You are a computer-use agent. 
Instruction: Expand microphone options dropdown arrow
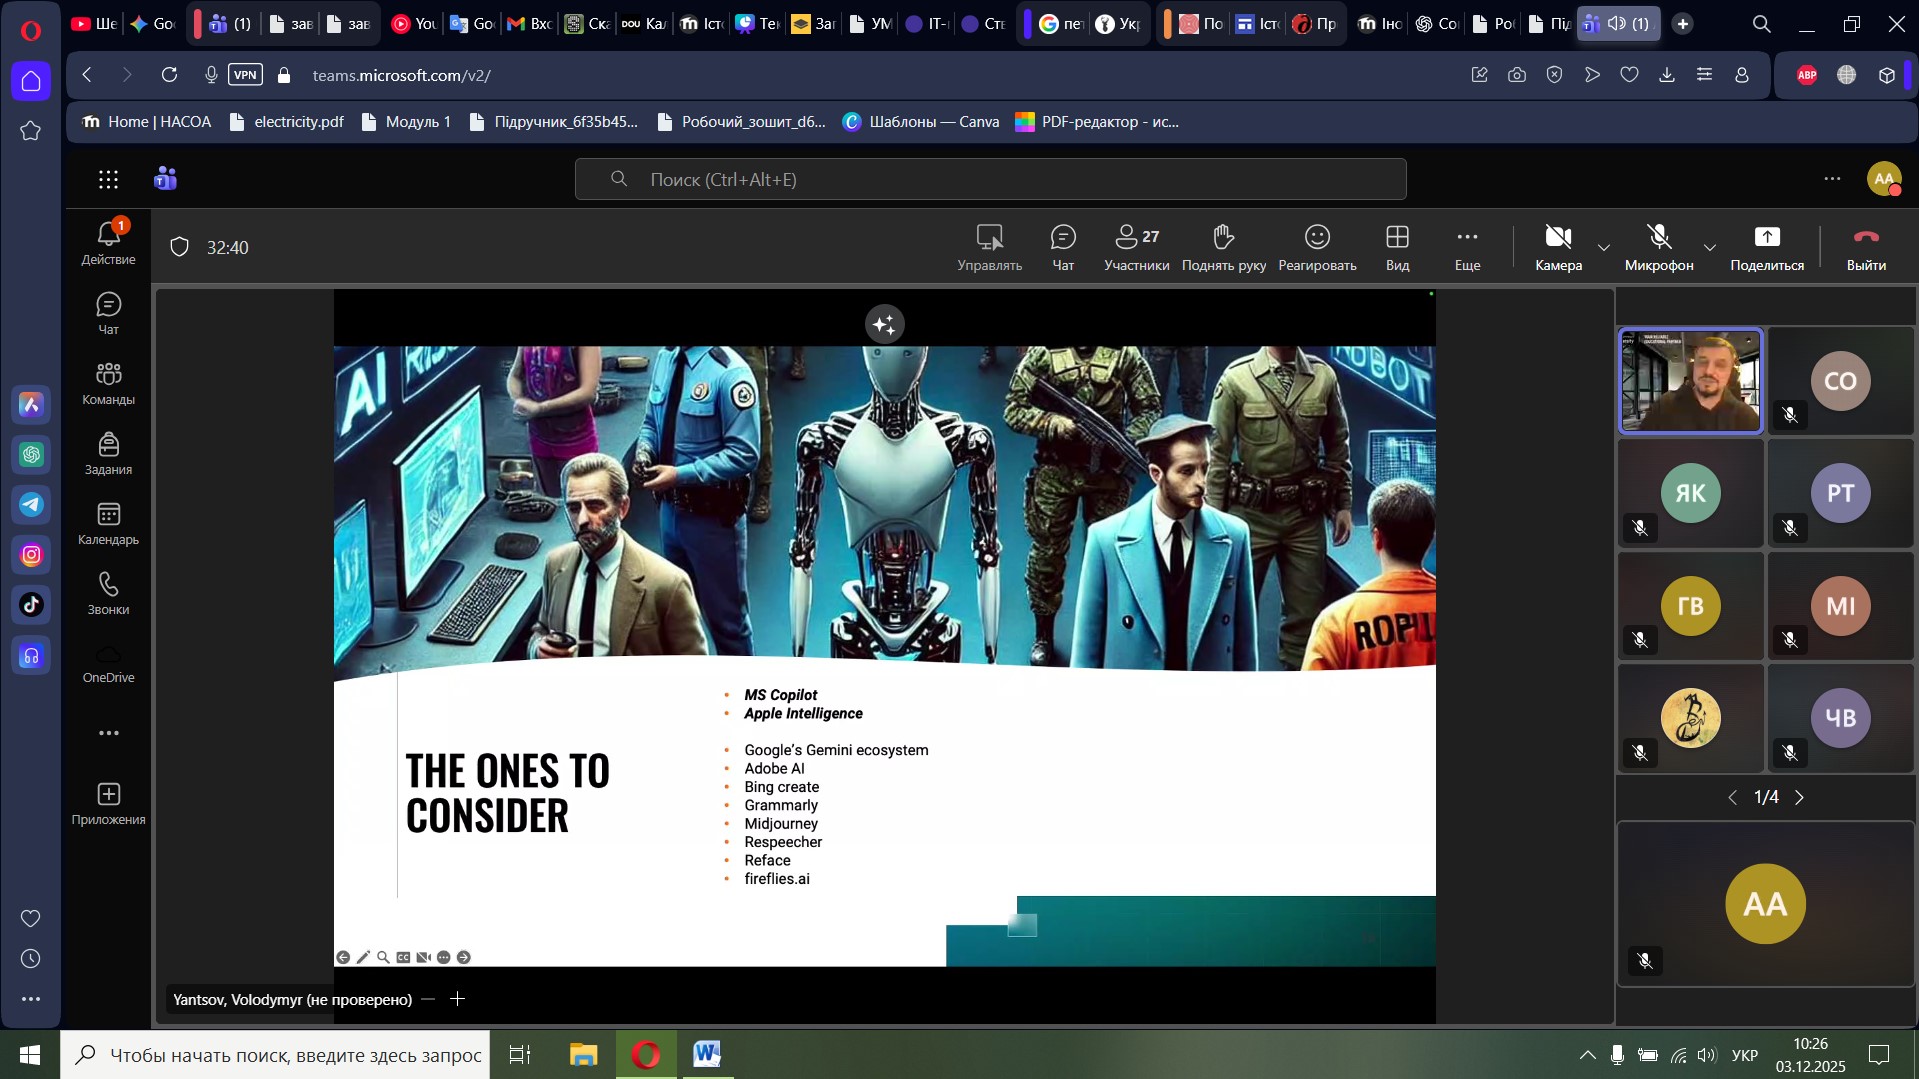point(1709,248)
